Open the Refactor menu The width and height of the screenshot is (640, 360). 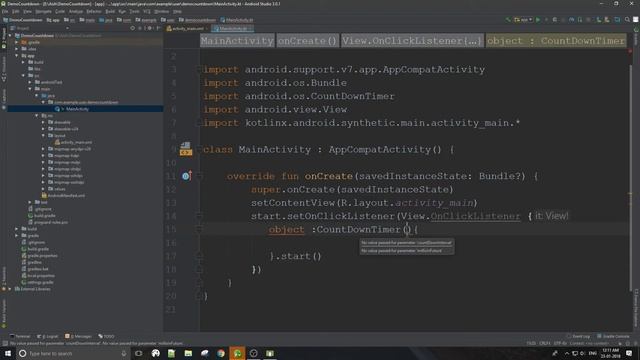(94, 11)
